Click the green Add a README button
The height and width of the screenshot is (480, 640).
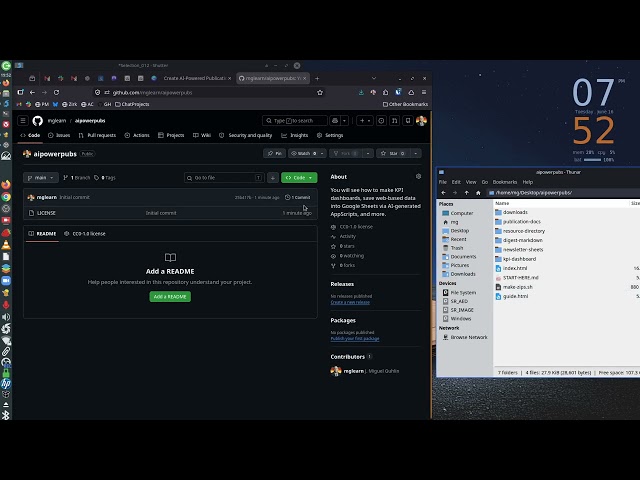pos(170,296)
